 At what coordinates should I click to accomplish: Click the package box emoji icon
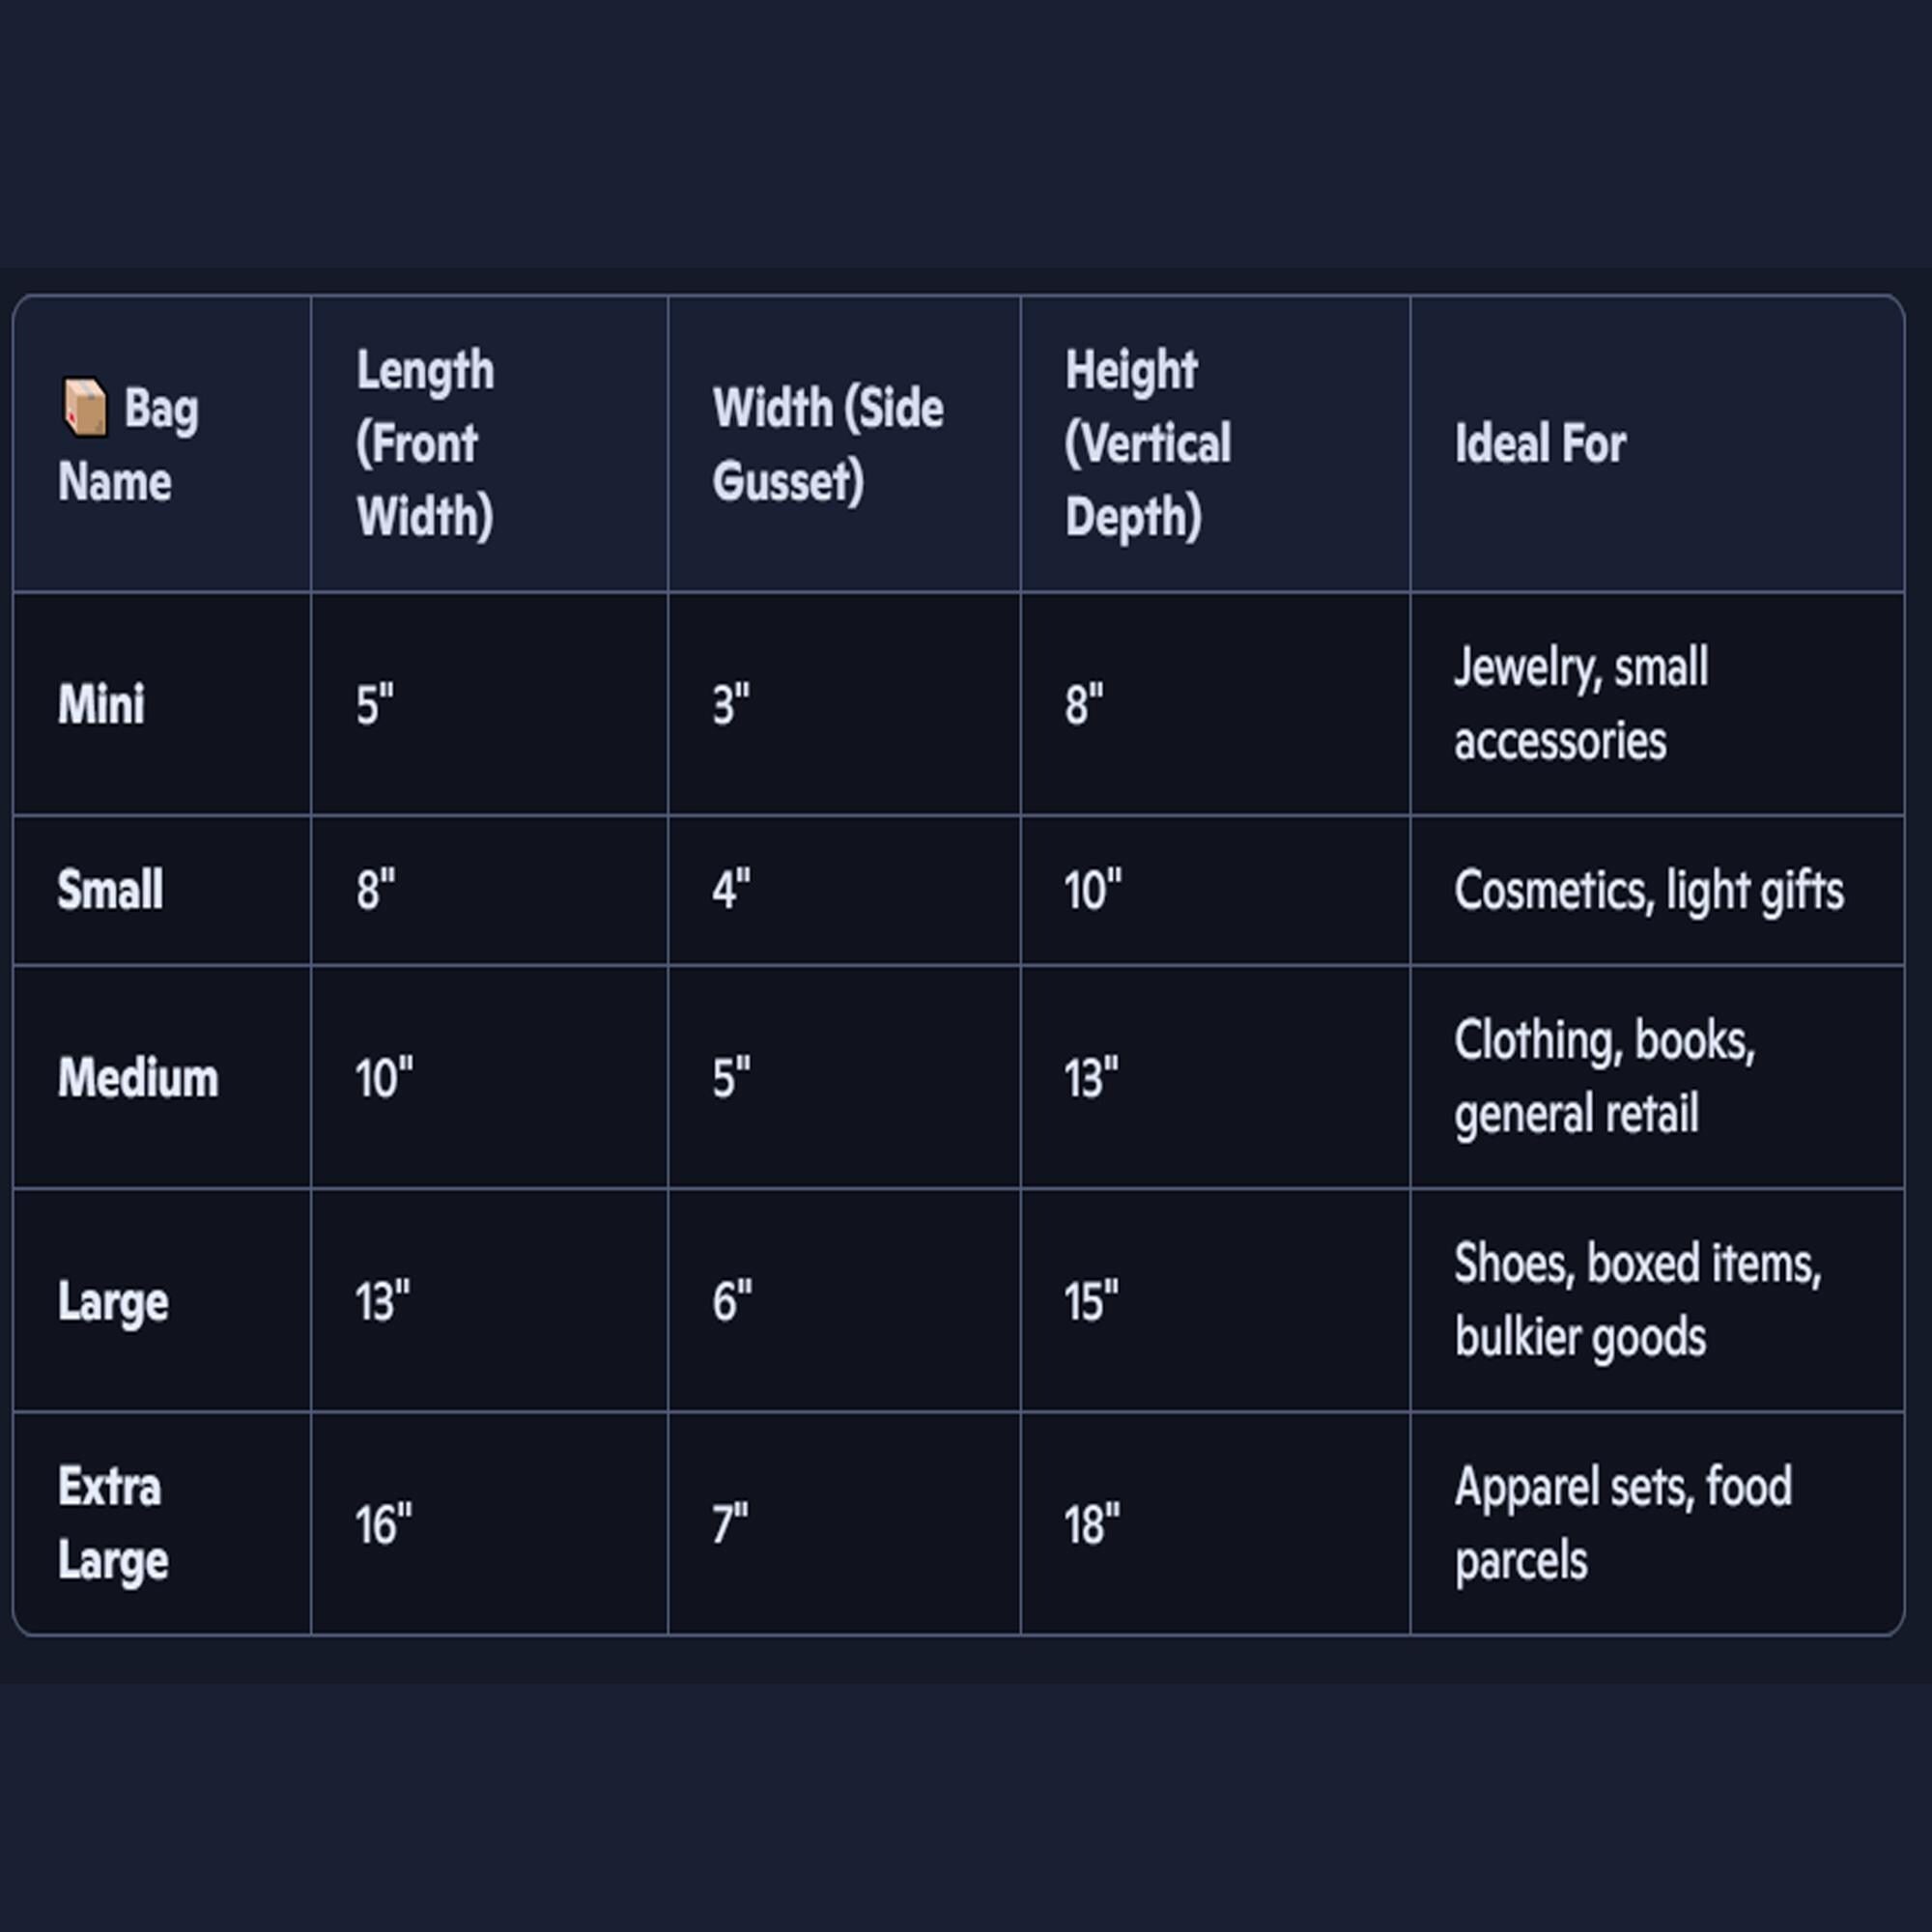tap(85, 407)
